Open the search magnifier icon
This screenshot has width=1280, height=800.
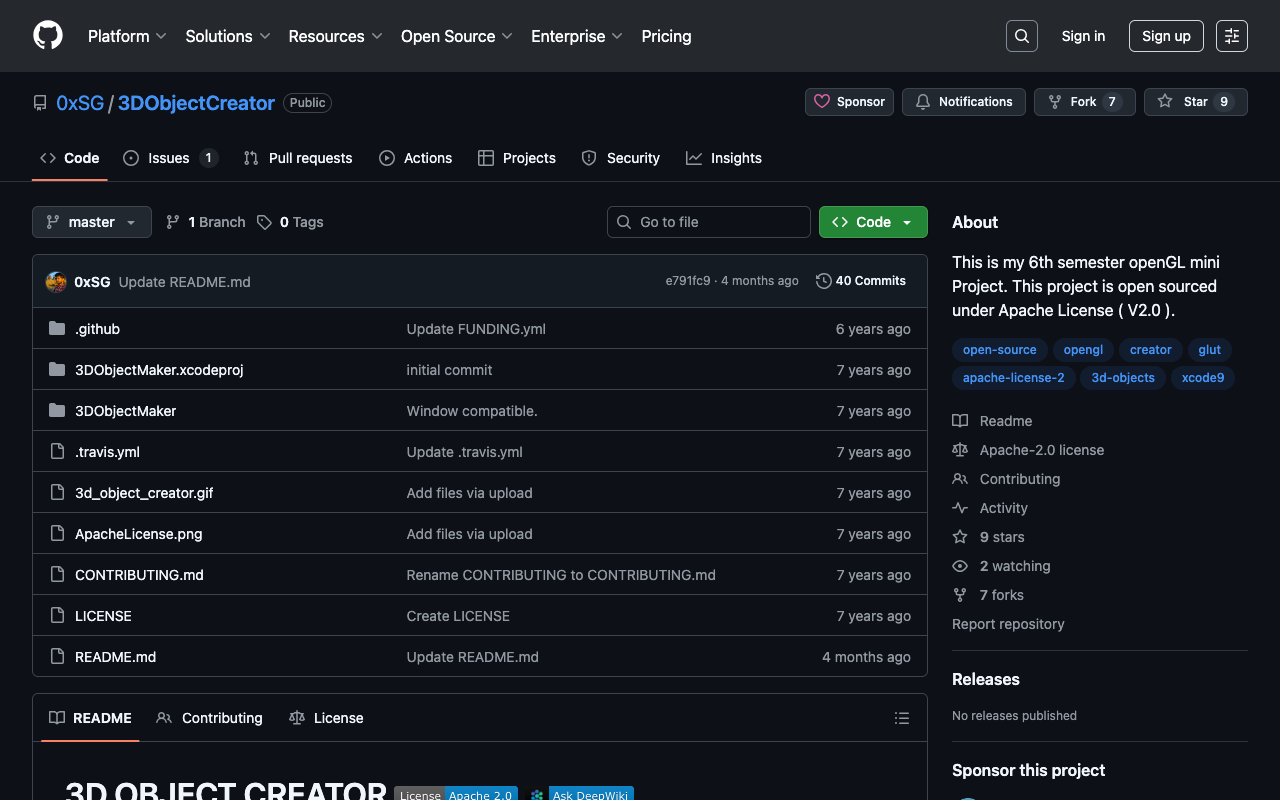click(1021, 36)
